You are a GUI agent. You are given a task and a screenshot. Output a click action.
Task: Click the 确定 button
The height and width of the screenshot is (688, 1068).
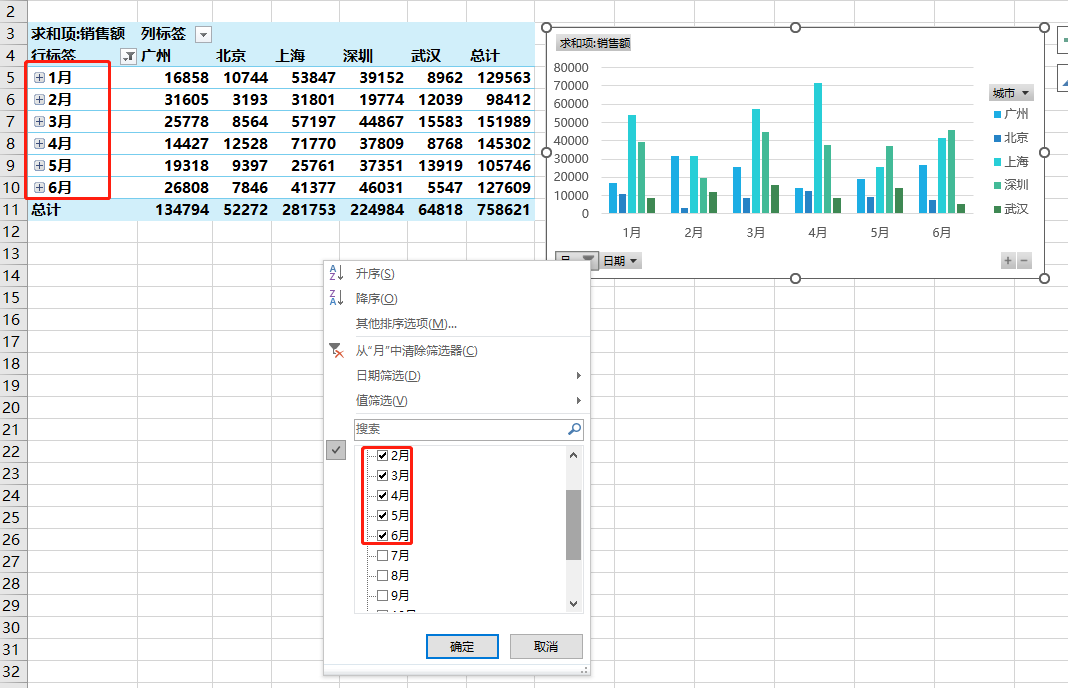point(462,646)
